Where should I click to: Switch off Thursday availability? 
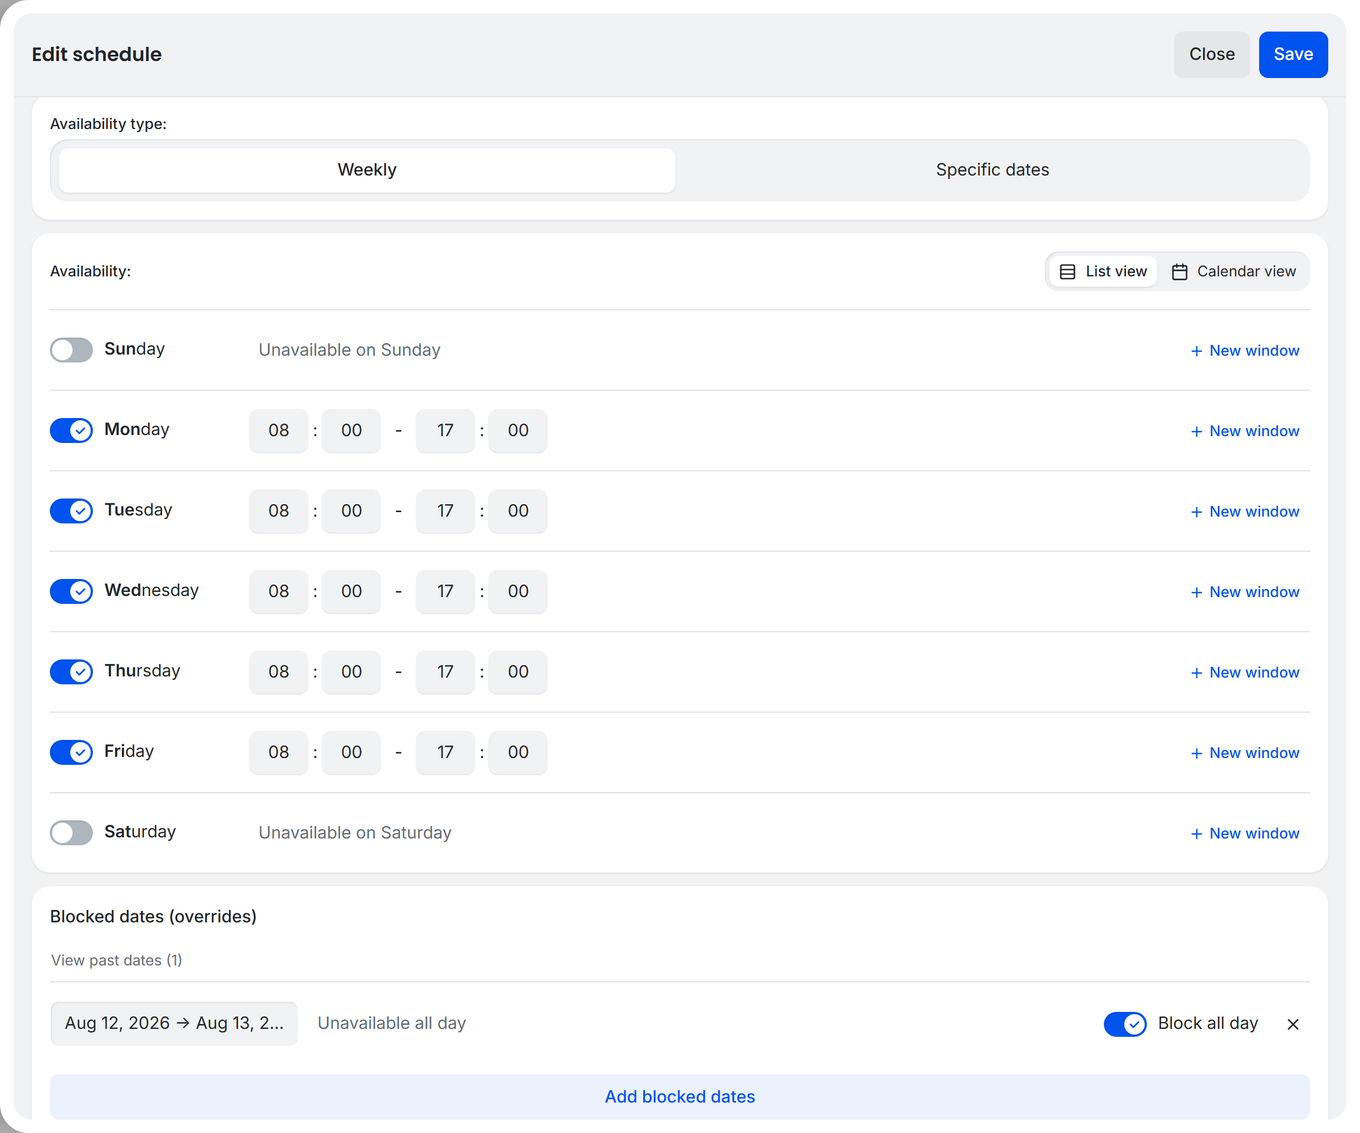71,672
